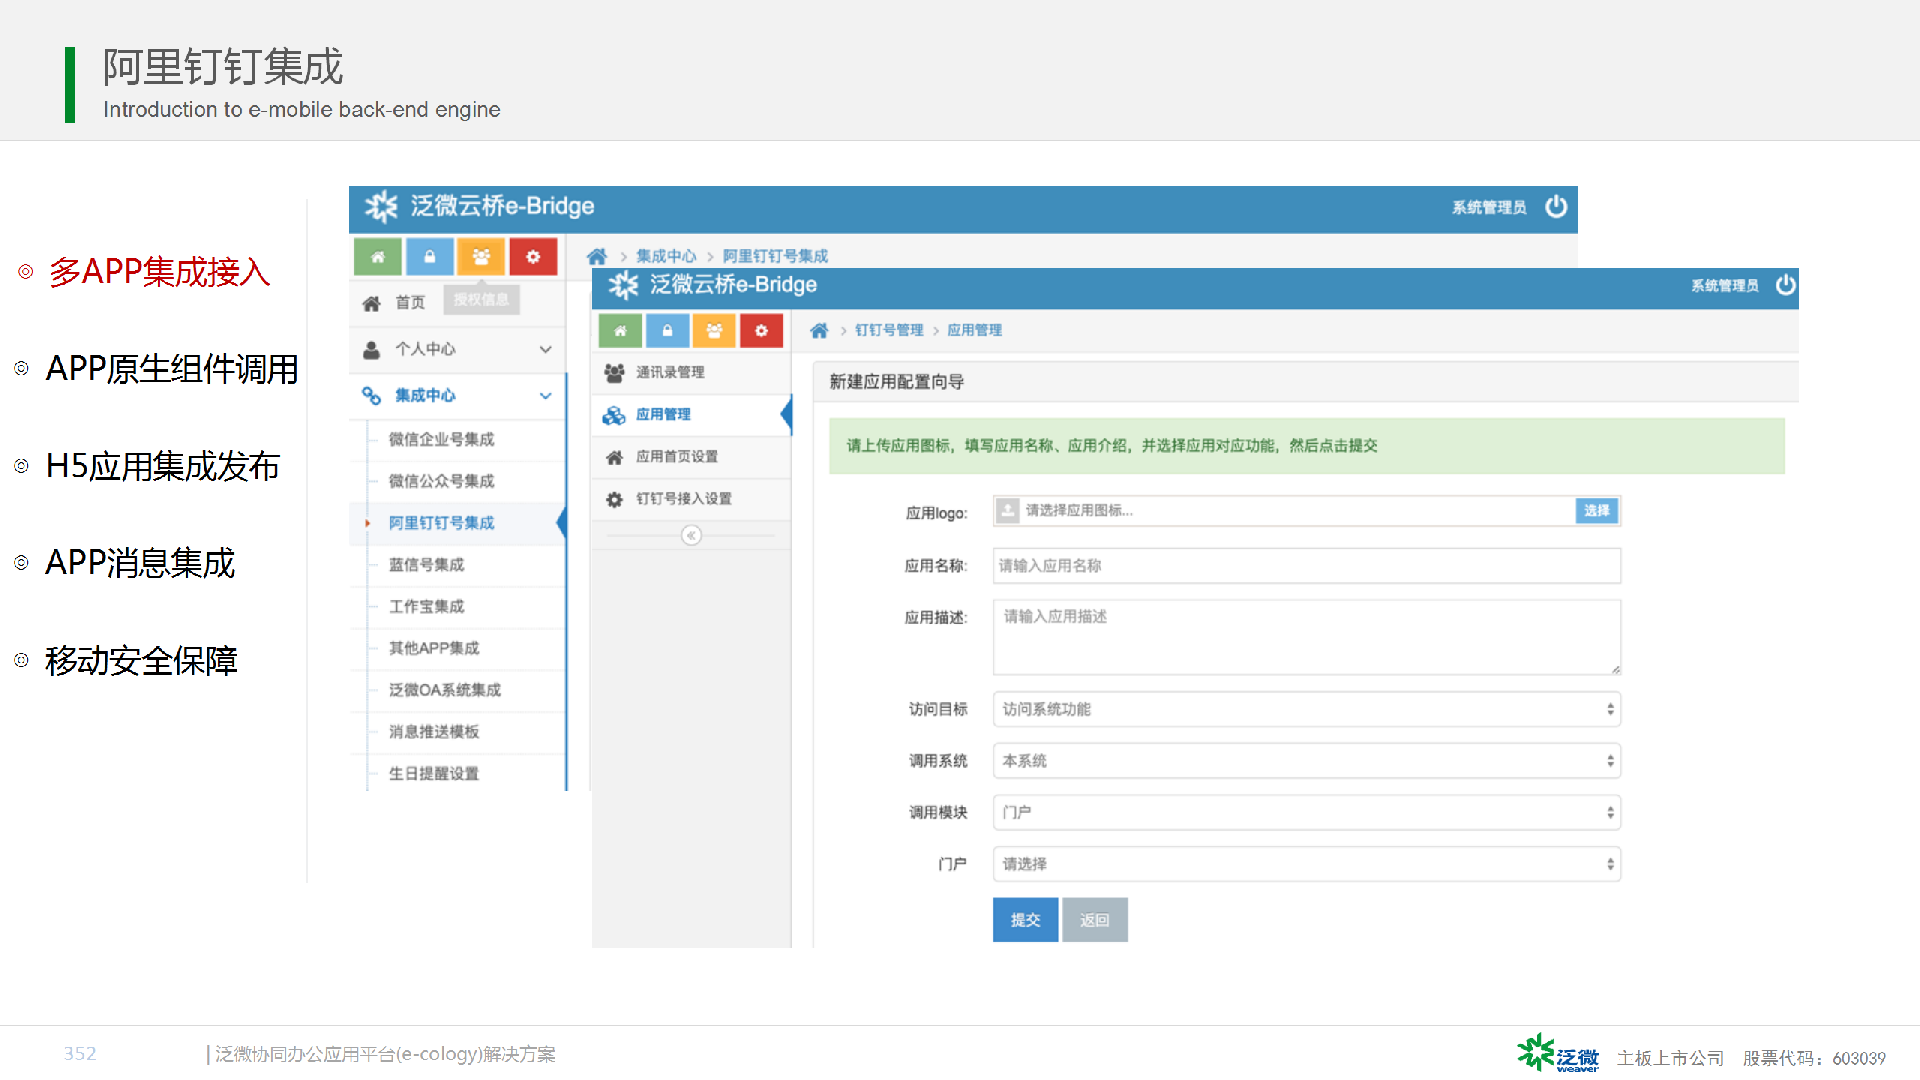1920x1080 pixels.
Task: Open 调用系统 dropdown
Action: [x=1306, y=761]
